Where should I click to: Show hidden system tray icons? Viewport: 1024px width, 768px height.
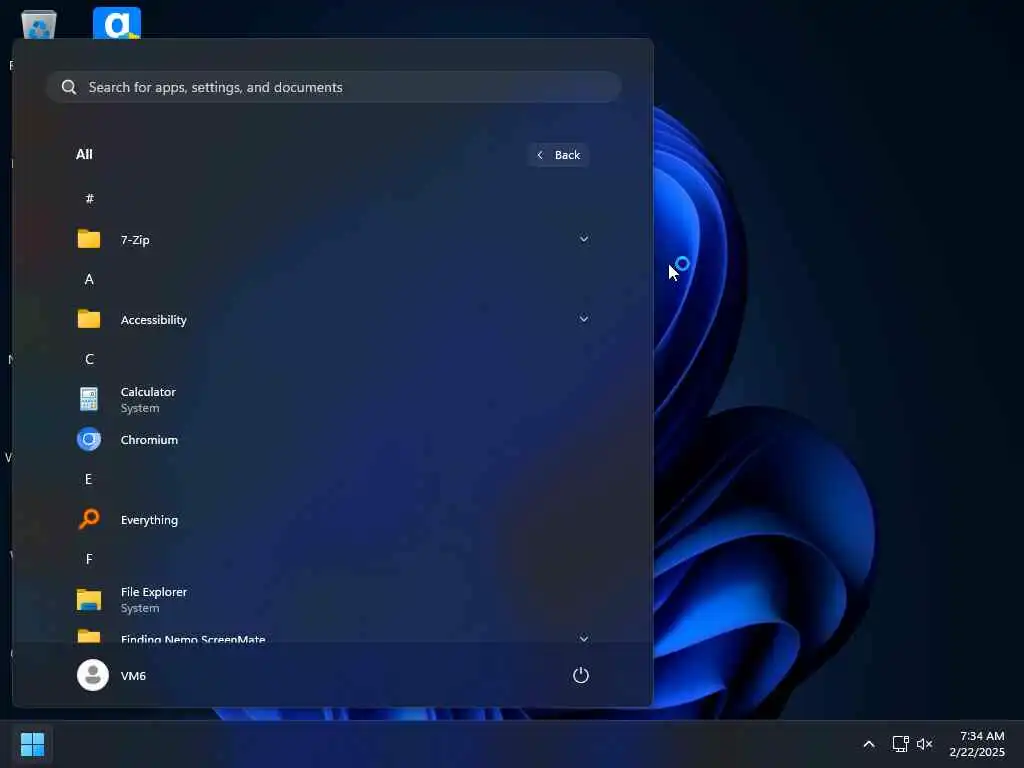869,744
